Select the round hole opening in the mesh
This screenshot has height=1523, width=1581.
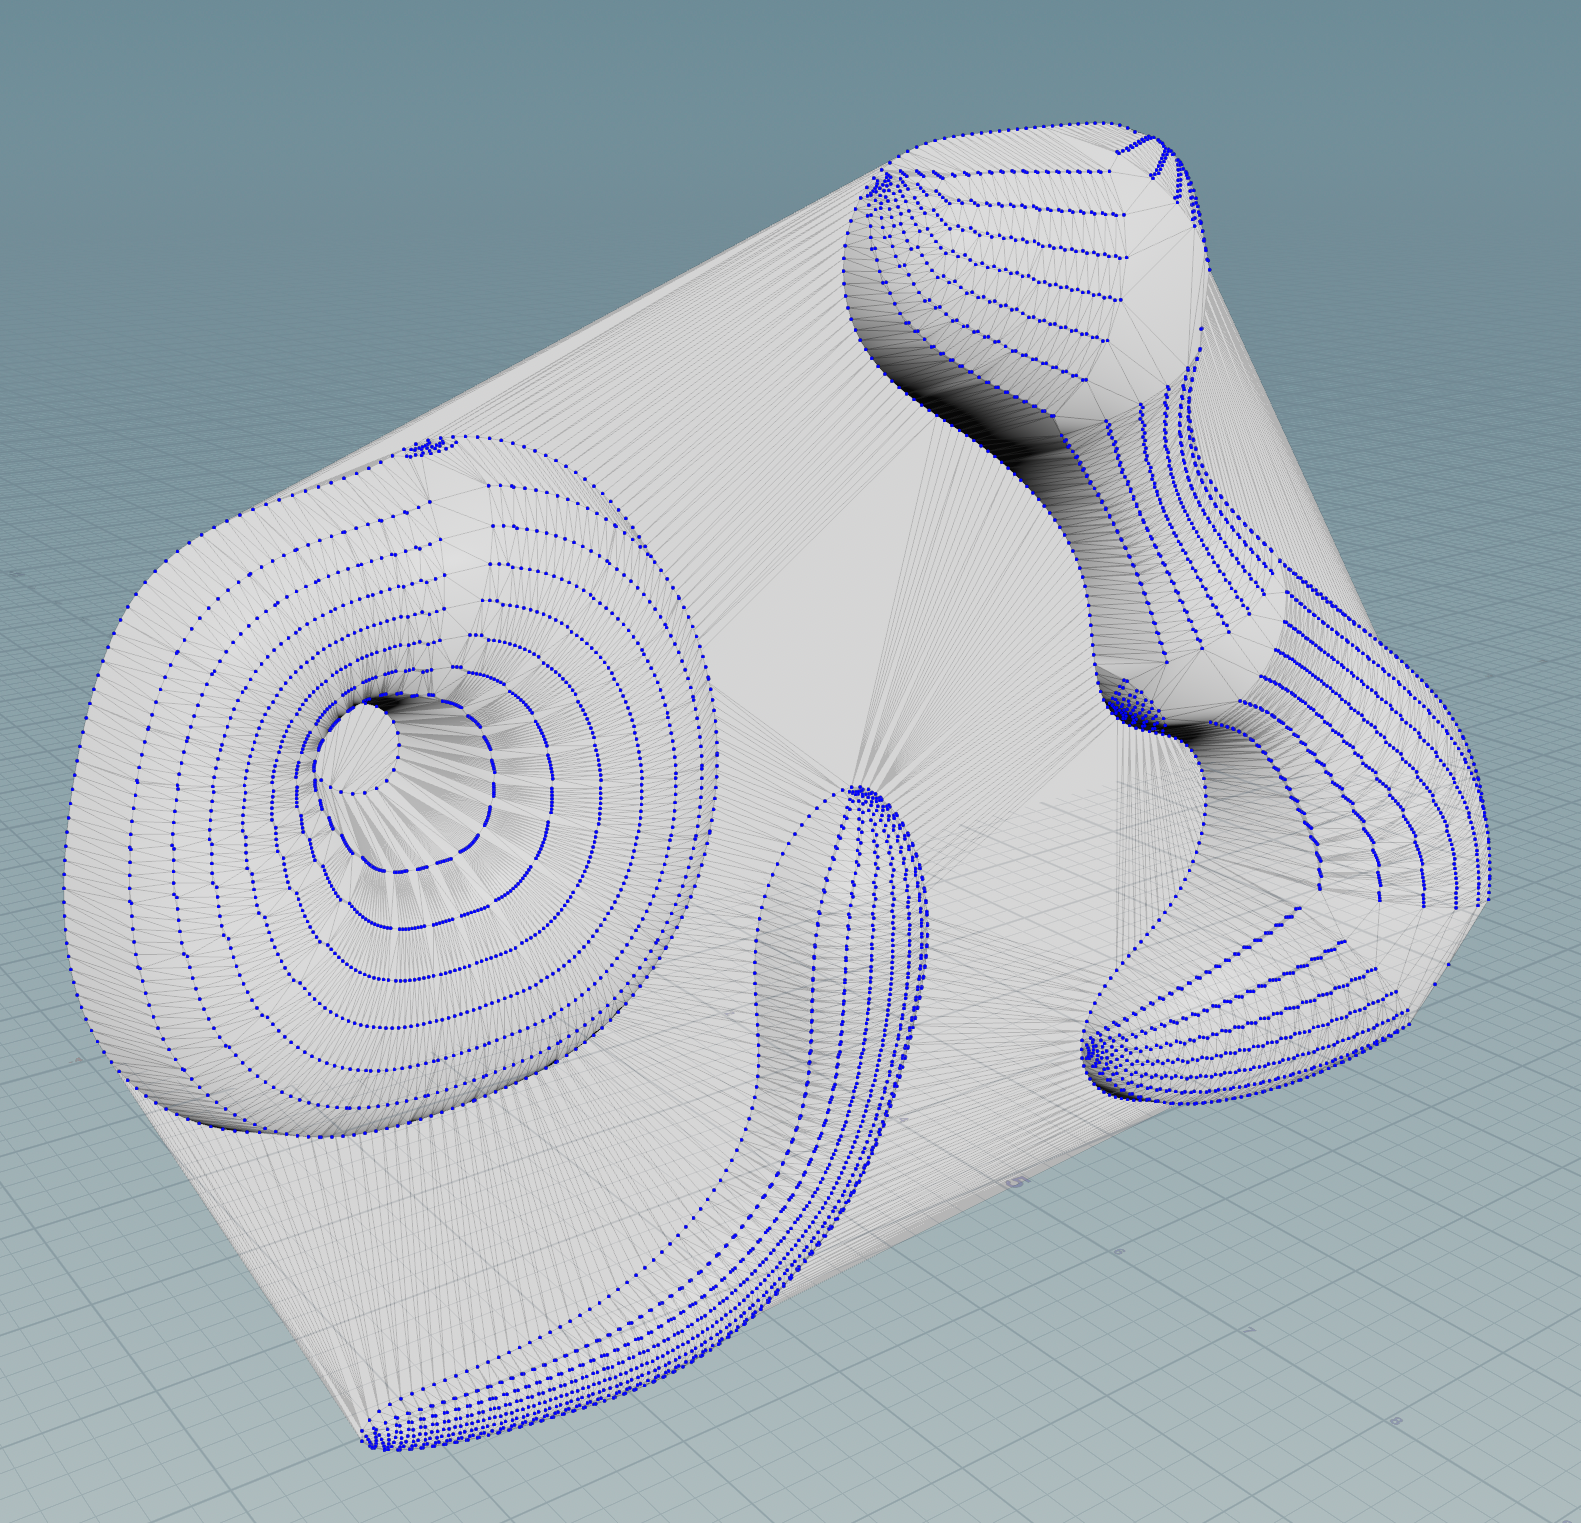point(358,747)
